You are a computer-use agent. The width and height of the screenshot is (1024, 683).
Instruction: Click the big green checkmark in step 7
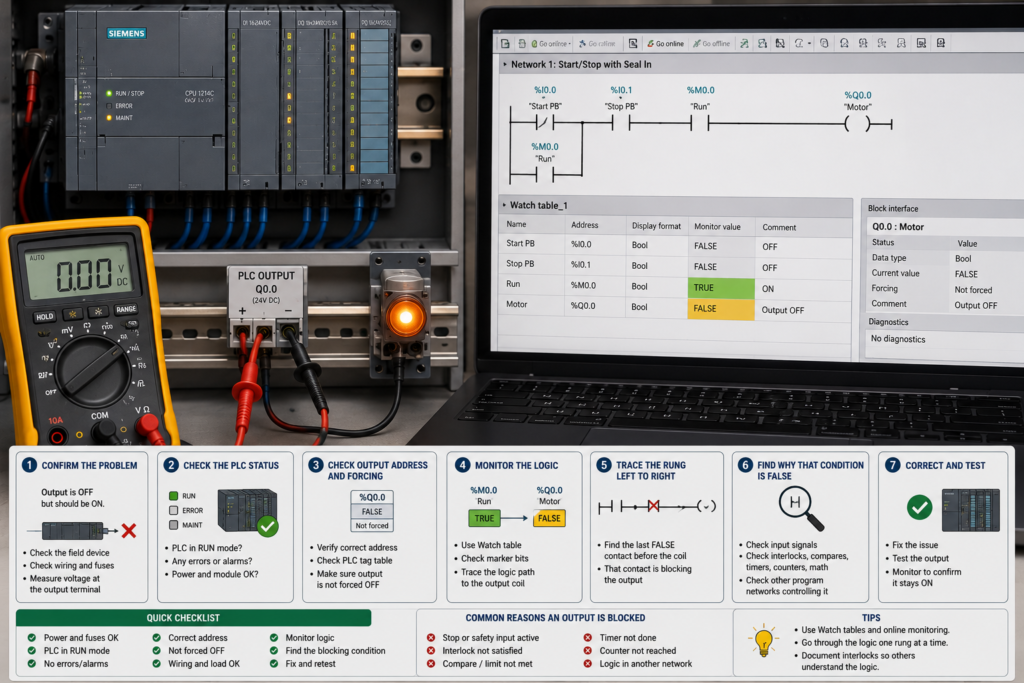point(919,507)
